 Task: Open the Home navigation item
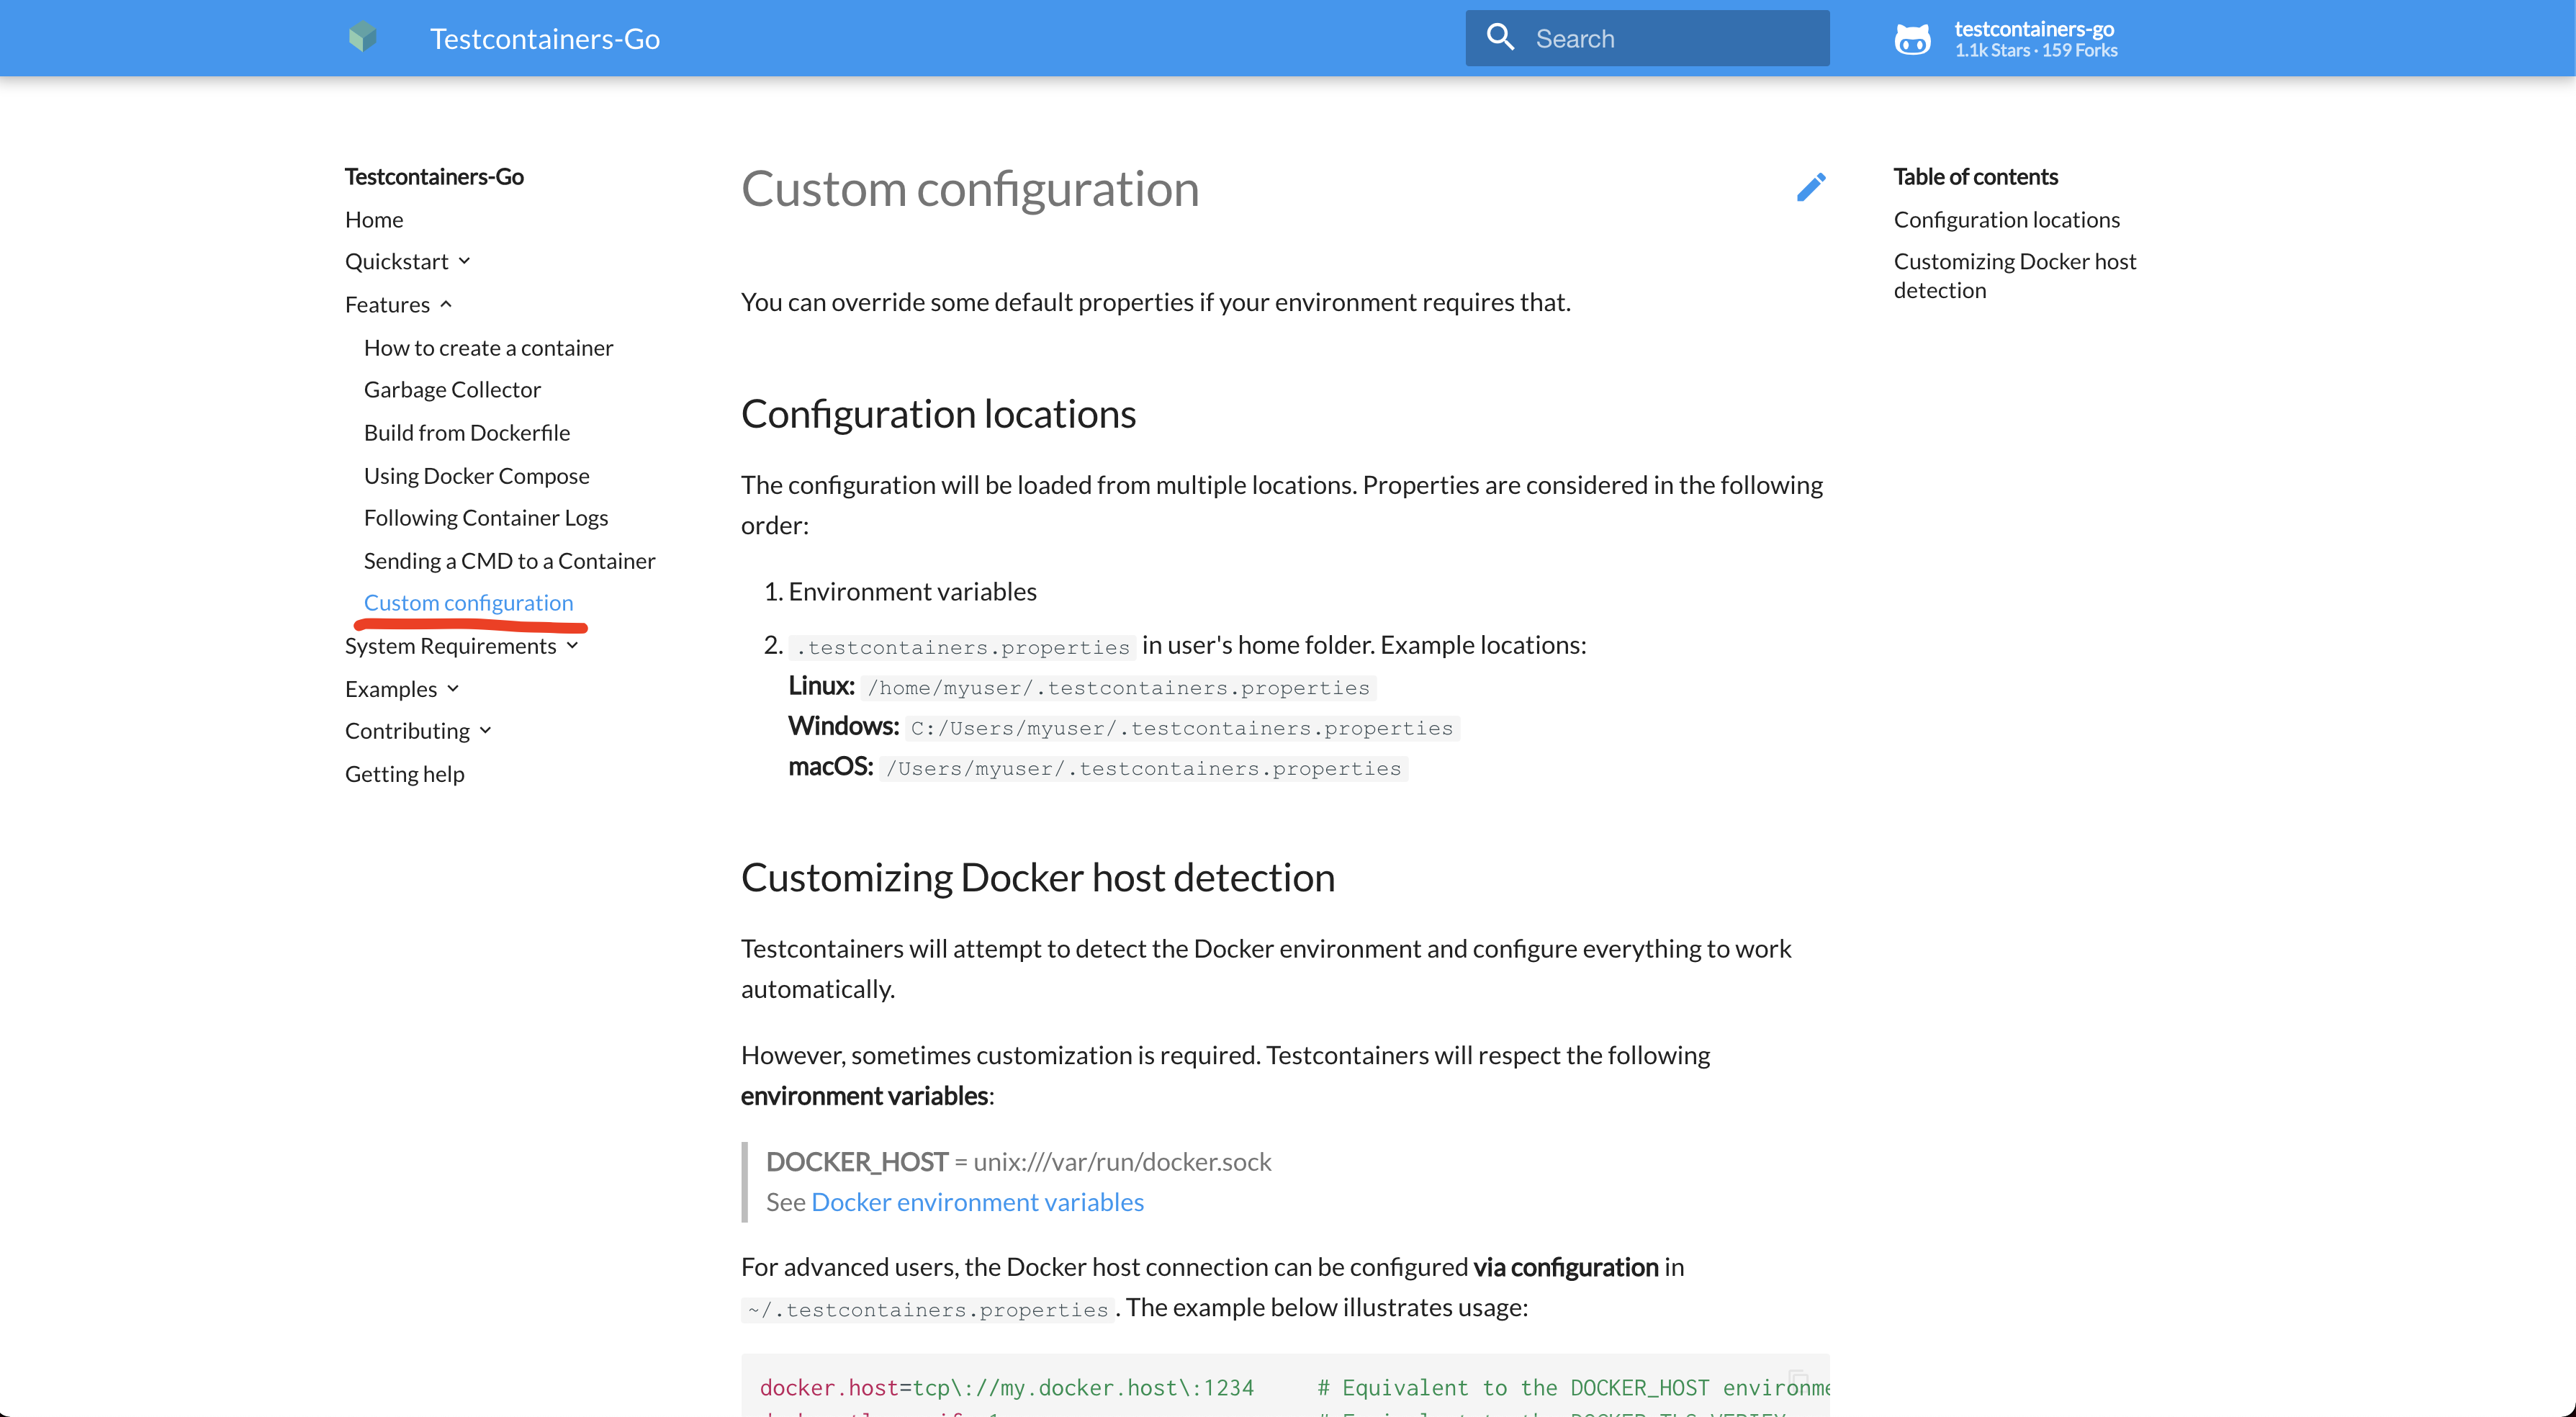coord(374,219)
